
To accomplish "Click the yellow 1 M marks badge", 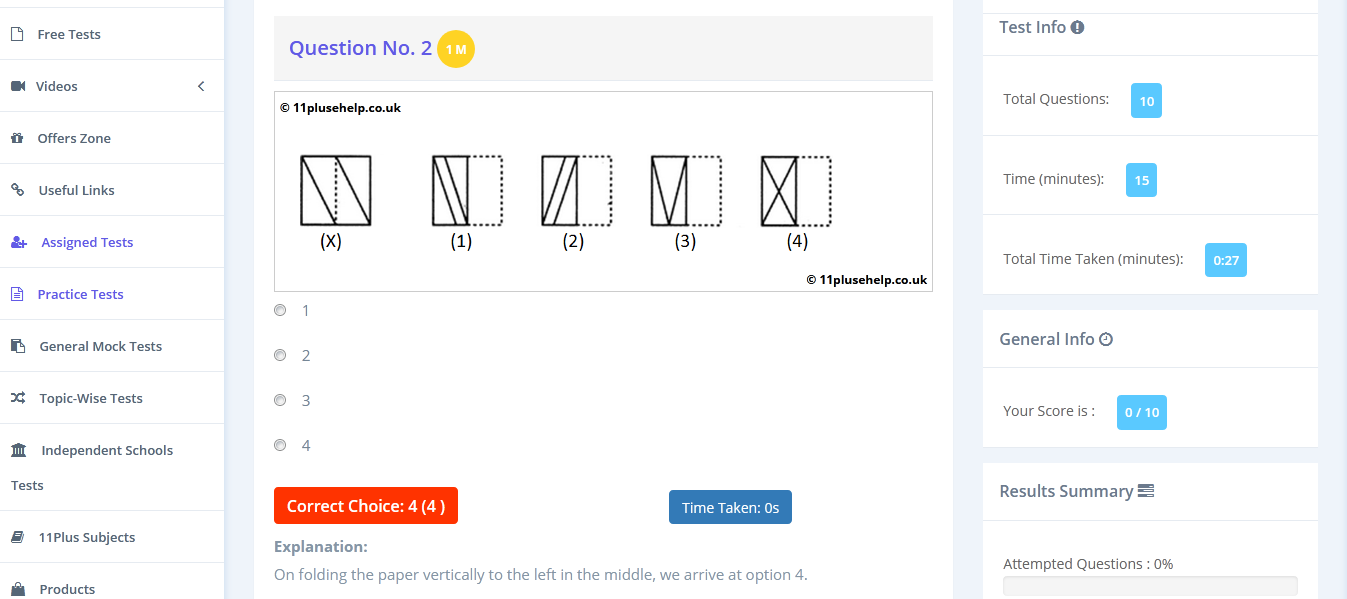I will 456,49.
